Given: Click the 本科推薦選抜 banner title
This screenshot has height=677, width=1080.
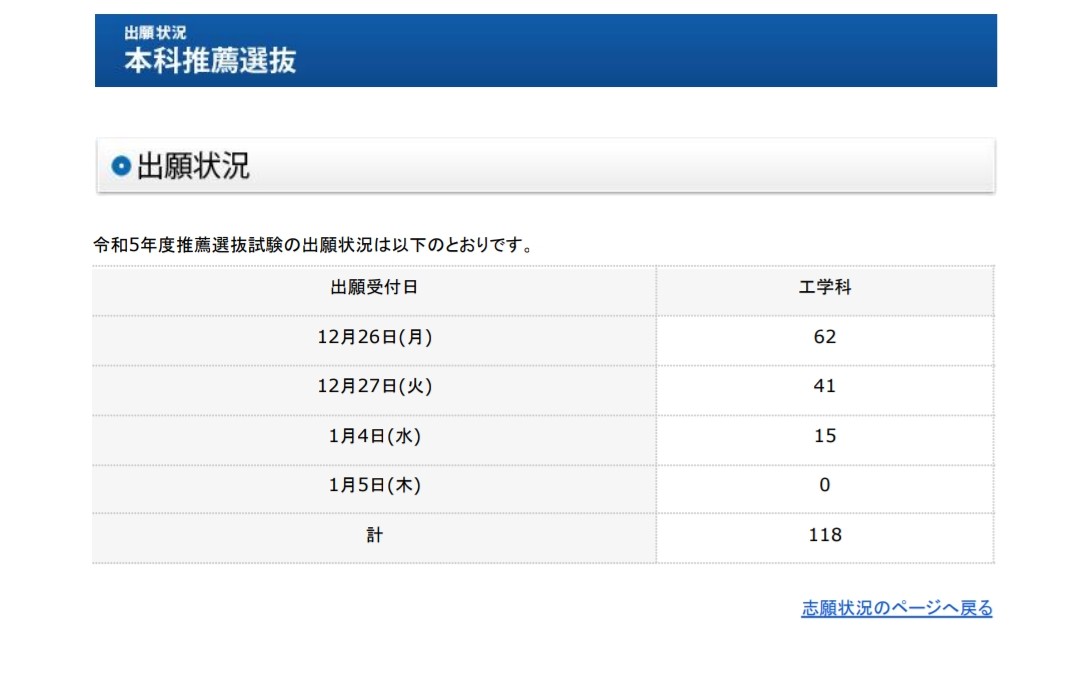Looking at the screenshot, I should [210, 61].
